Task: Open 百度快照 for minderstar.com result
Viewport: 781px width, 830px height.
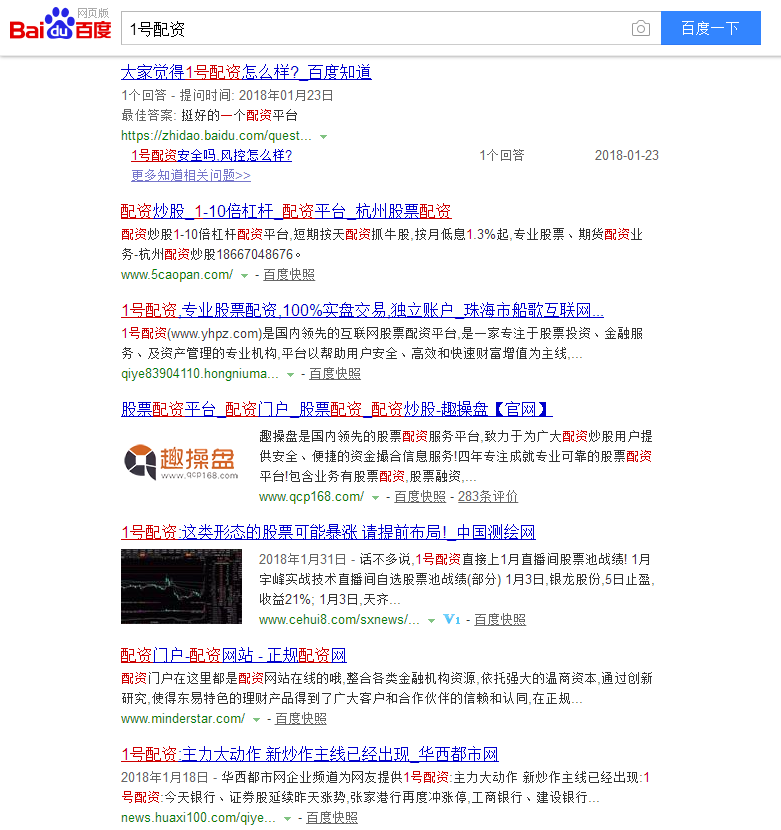Action: pos(301,719)
